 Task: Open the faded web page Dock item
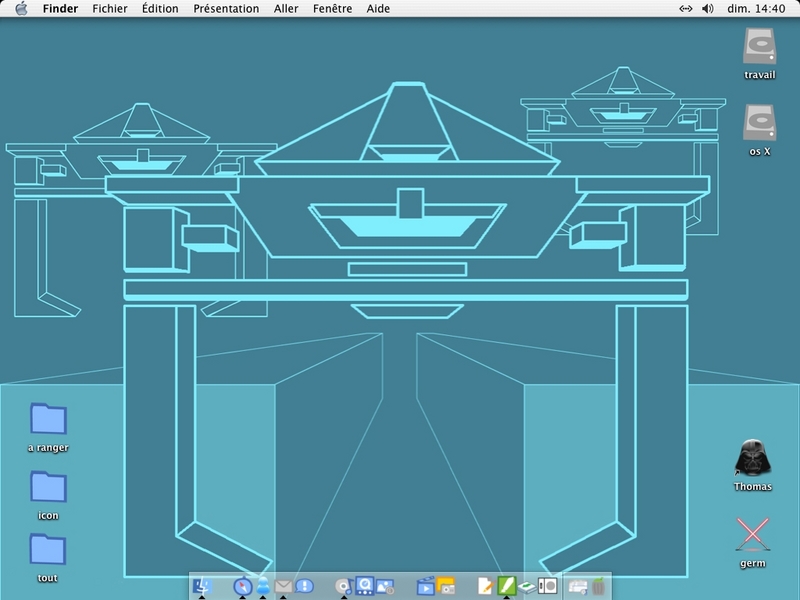click(578, 587)
